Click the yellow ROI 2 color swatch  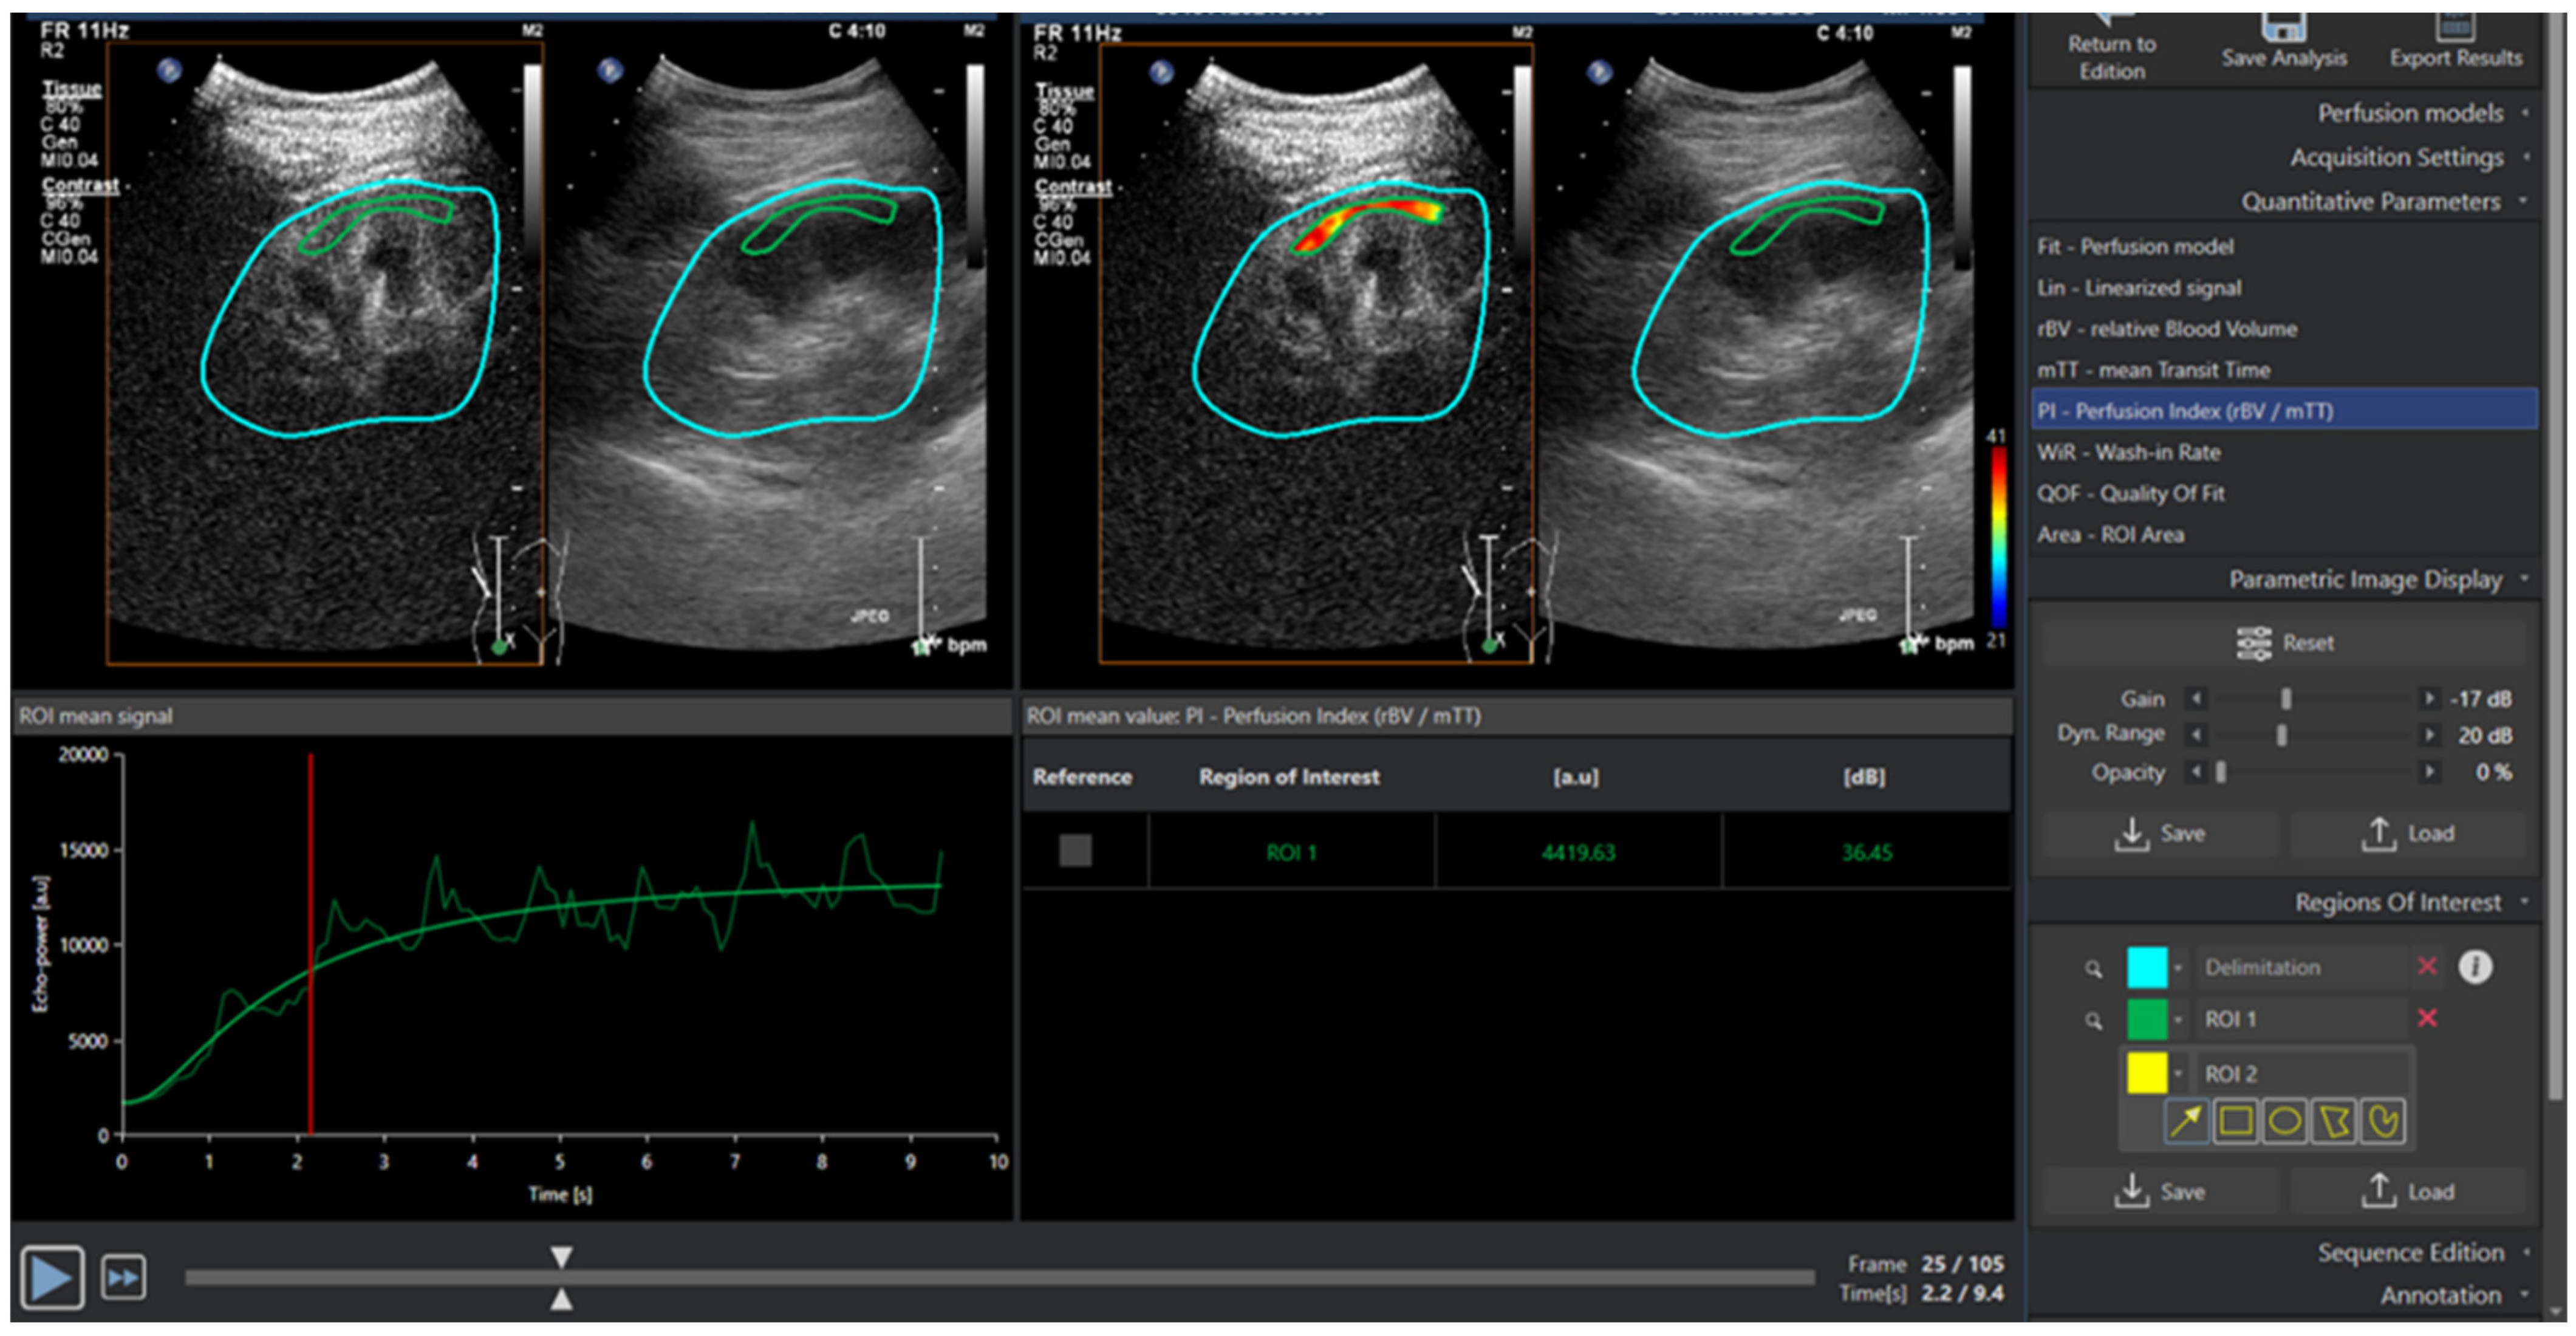pyautogui.click(x=2147, y=1073)
